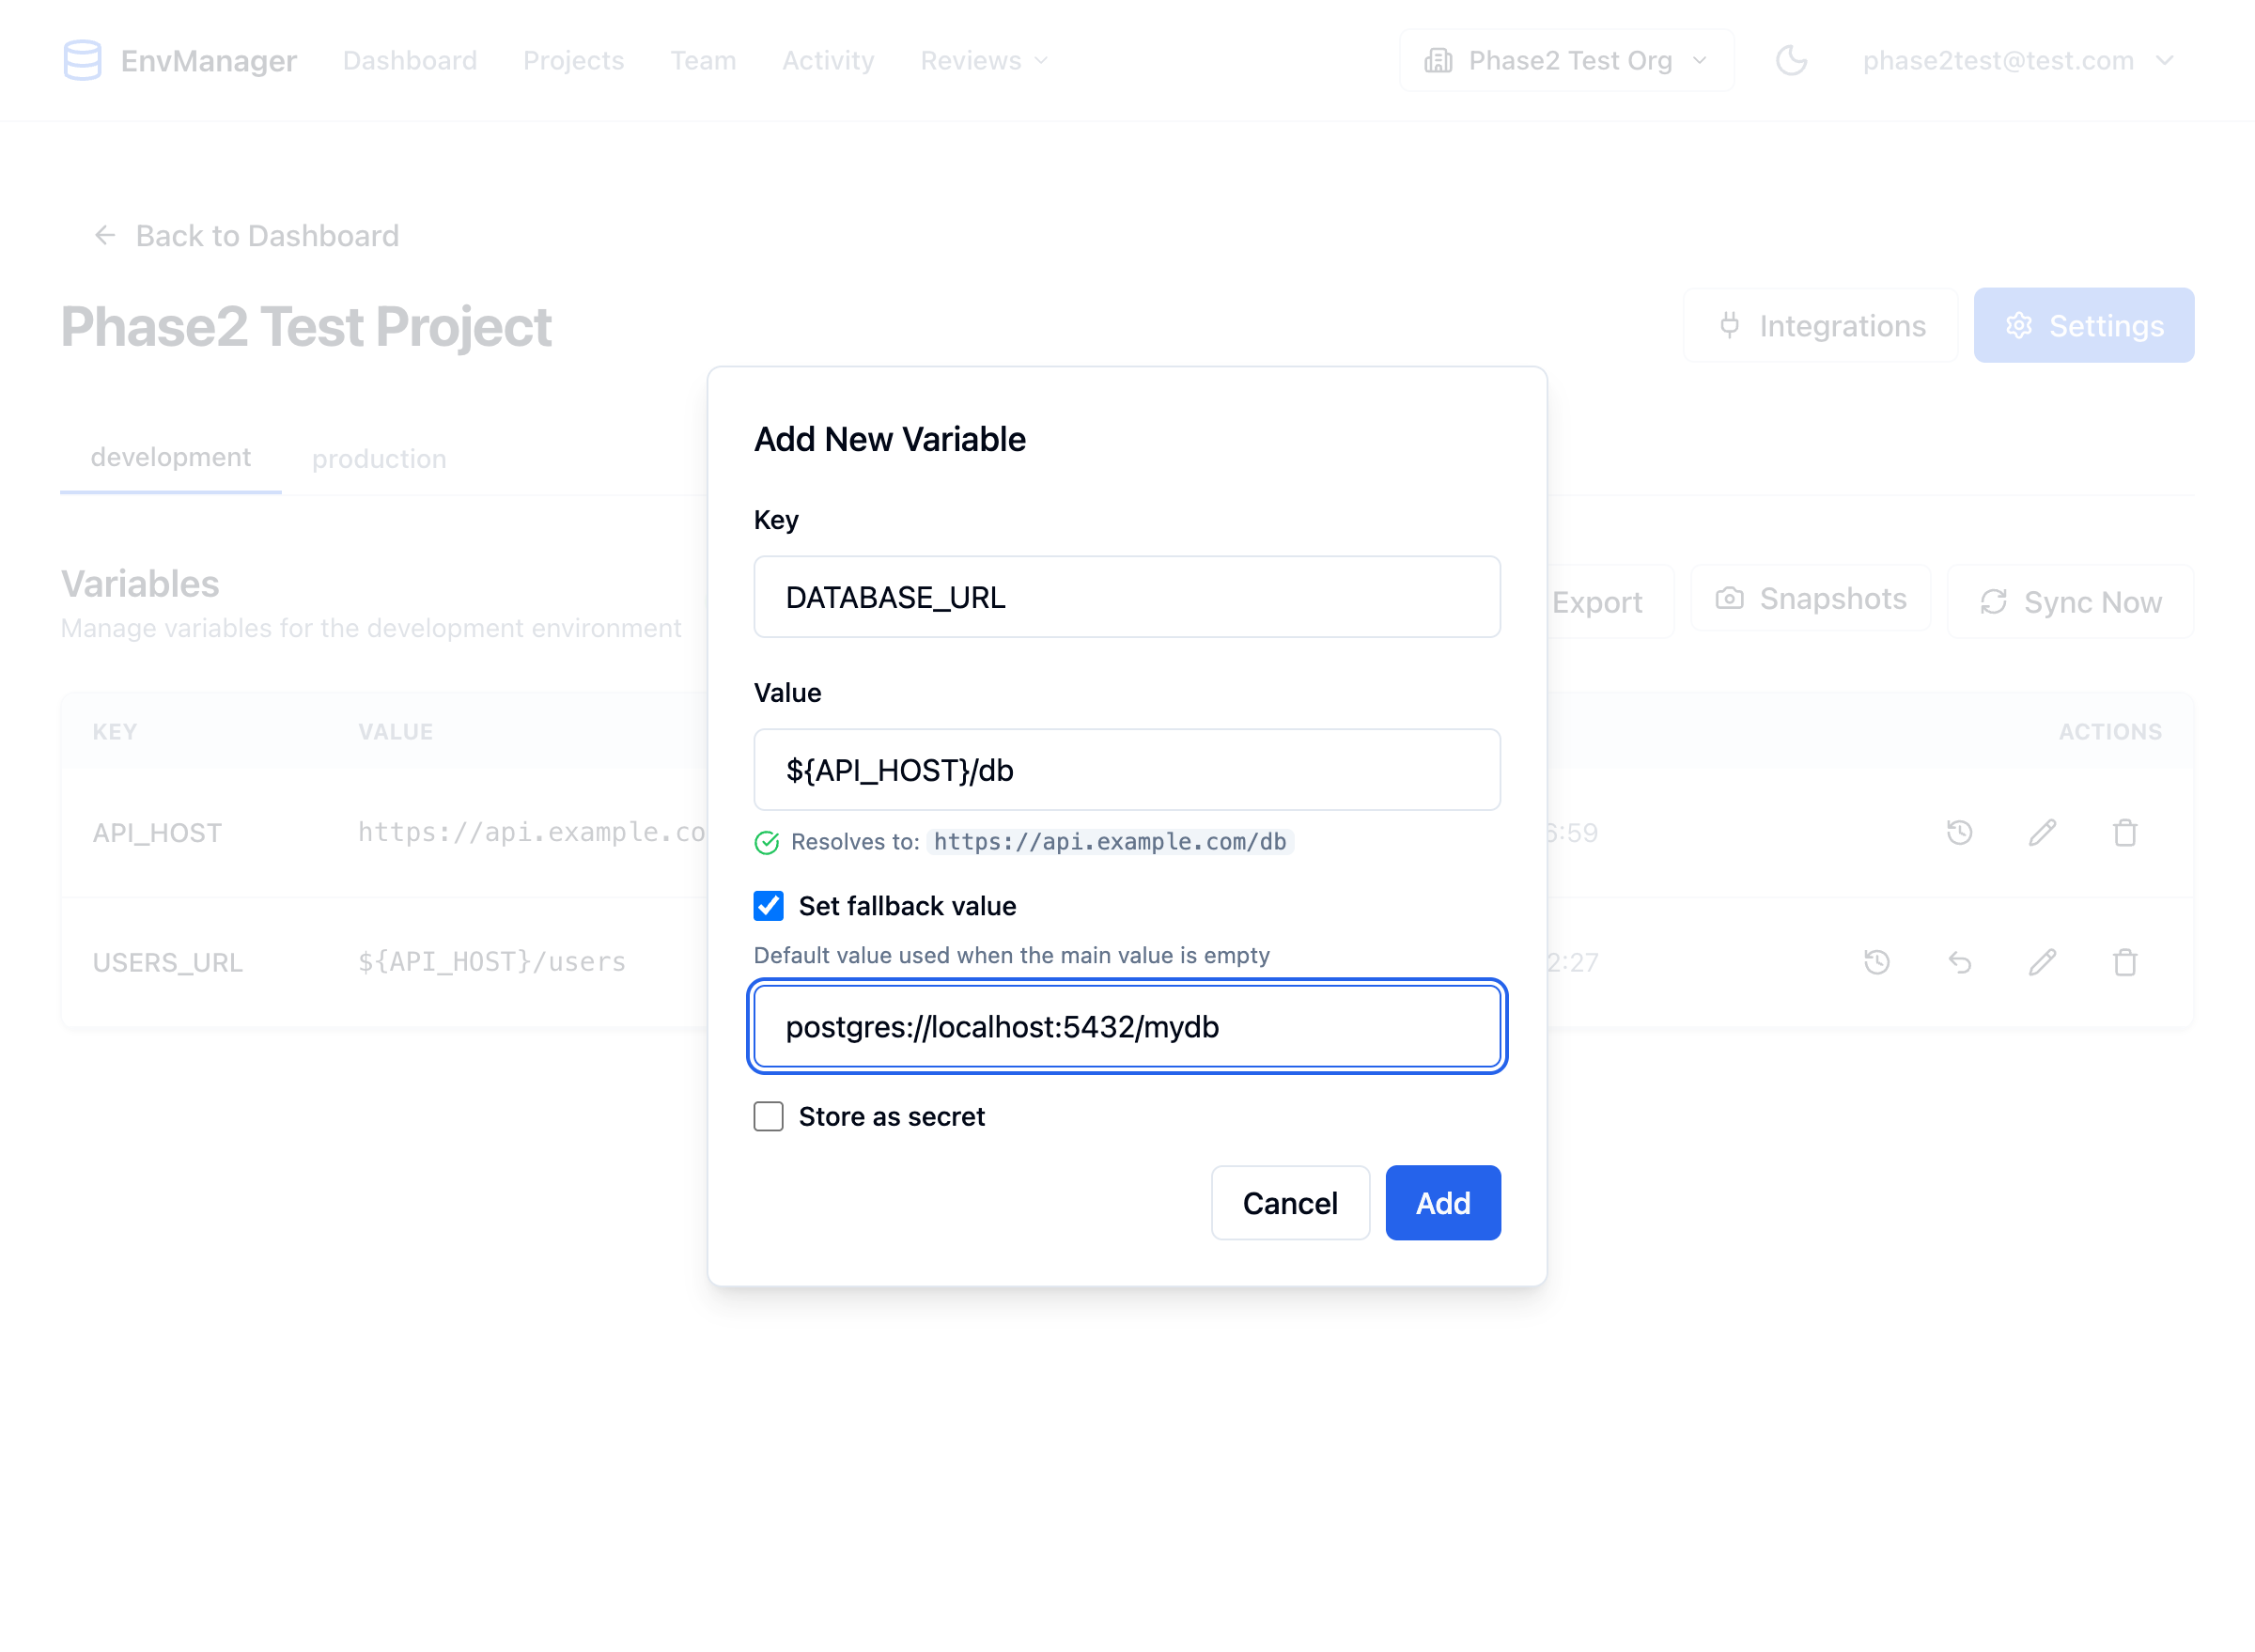This screenshot has width=2255, height=1652.
Task: Open Snapshots via the camera icon
Action: [x=1729, y=598]
